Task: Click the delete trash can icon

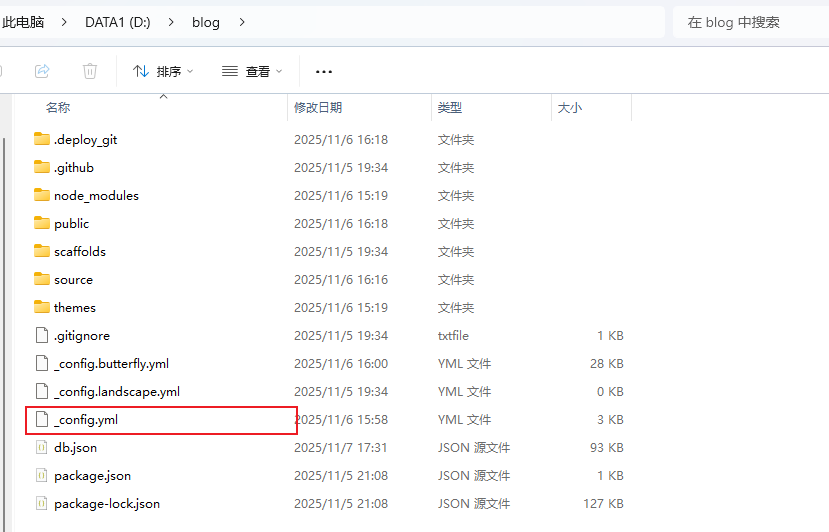Action: [90, 71]
